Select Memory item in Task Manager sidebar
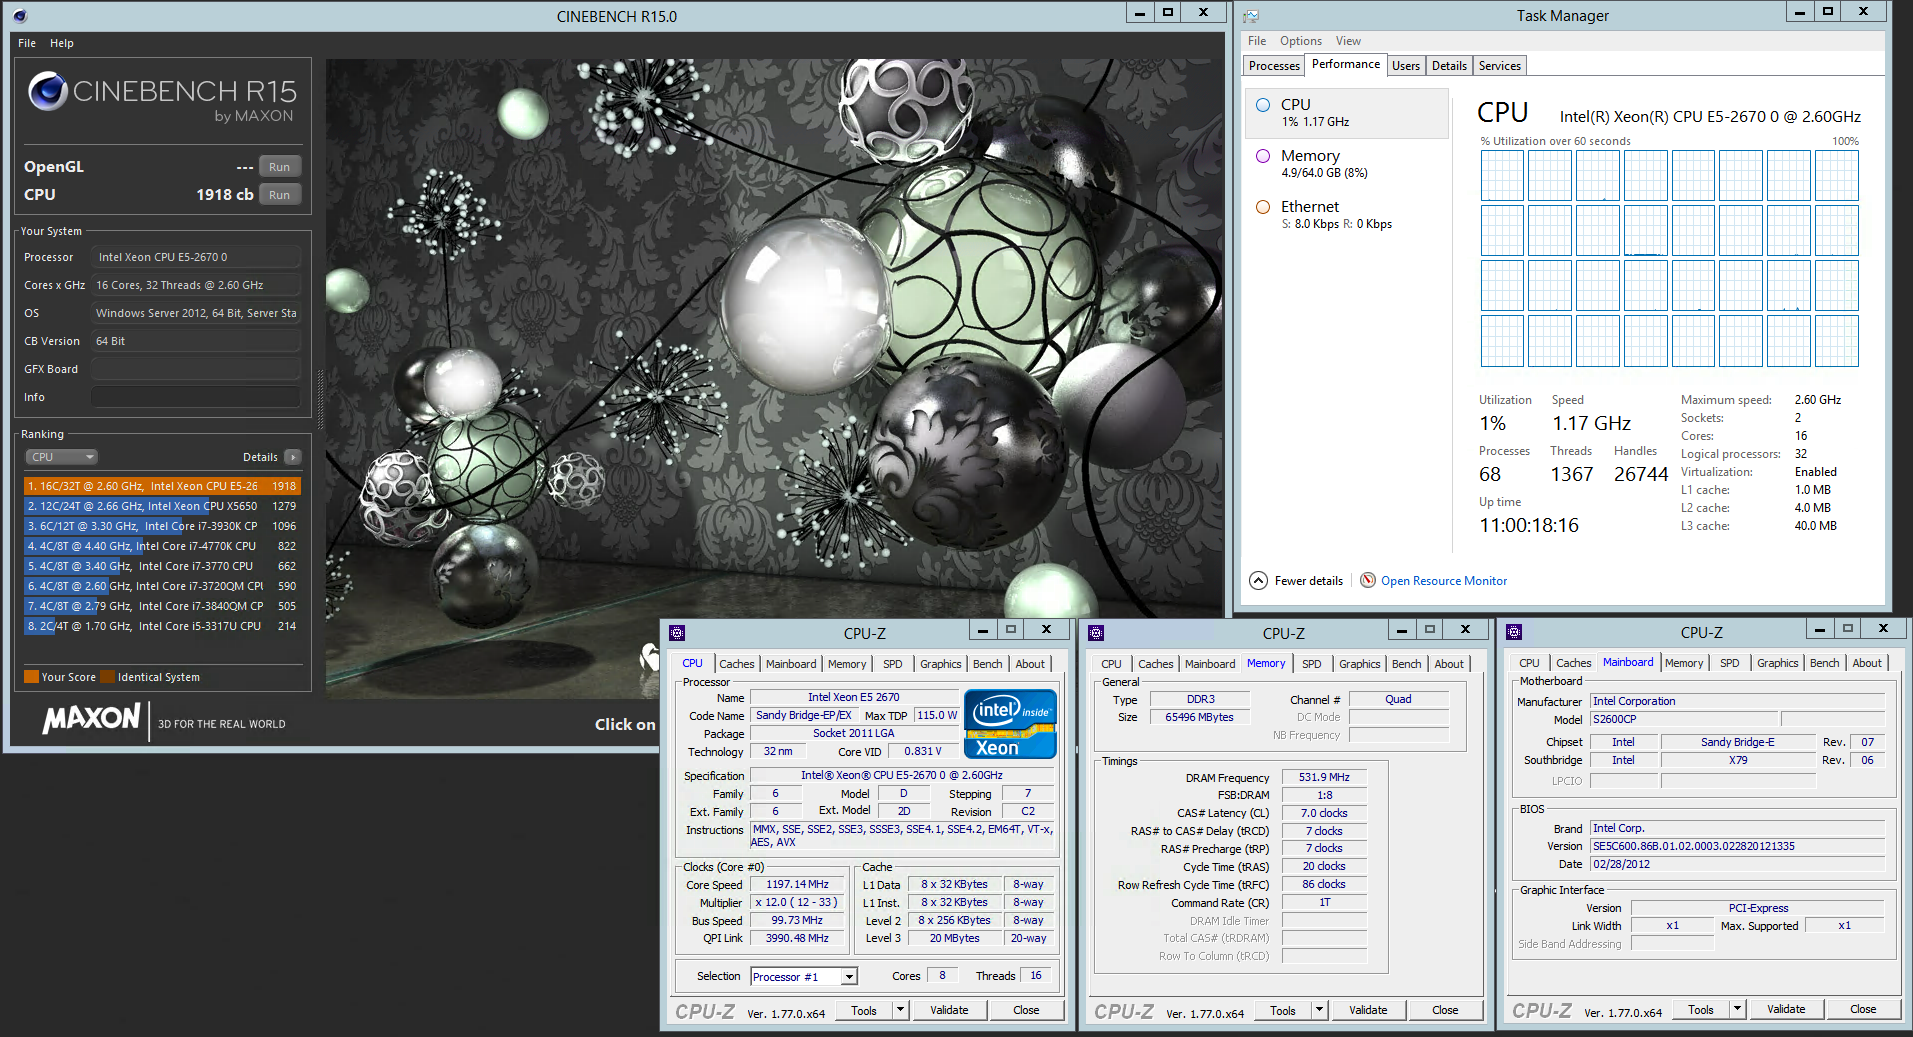Viewport: 1913px width, 1037px height. tap(1347, 164)
